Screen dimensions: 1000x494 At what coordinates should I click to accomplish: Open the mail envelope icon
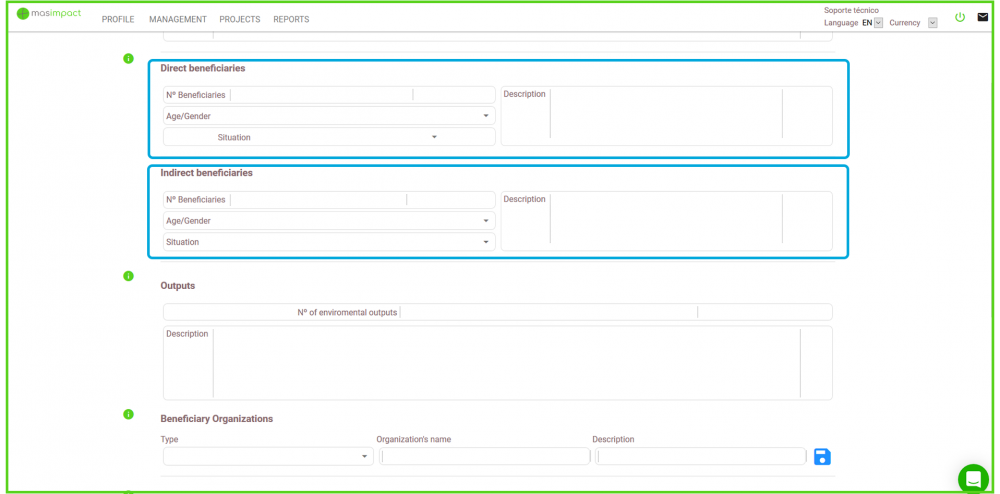pos(982,17)
